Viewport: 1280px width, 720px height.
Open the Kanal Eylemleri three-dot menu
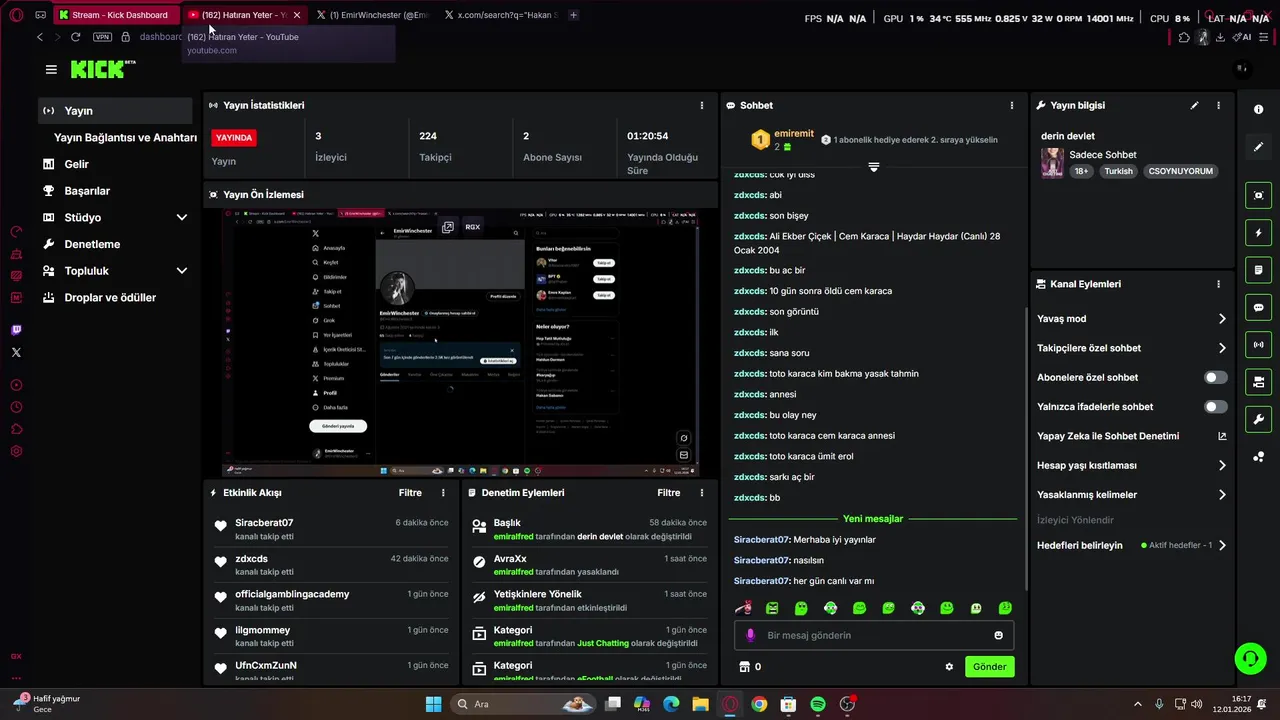[x=1218, y=284]
